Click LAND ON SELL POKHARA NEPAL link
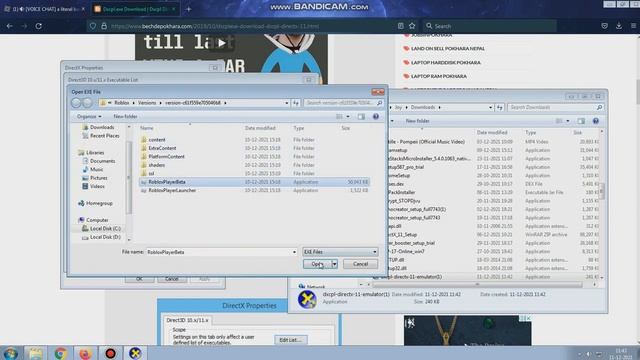Screen dimensions: 640x360 pos(448,49)
